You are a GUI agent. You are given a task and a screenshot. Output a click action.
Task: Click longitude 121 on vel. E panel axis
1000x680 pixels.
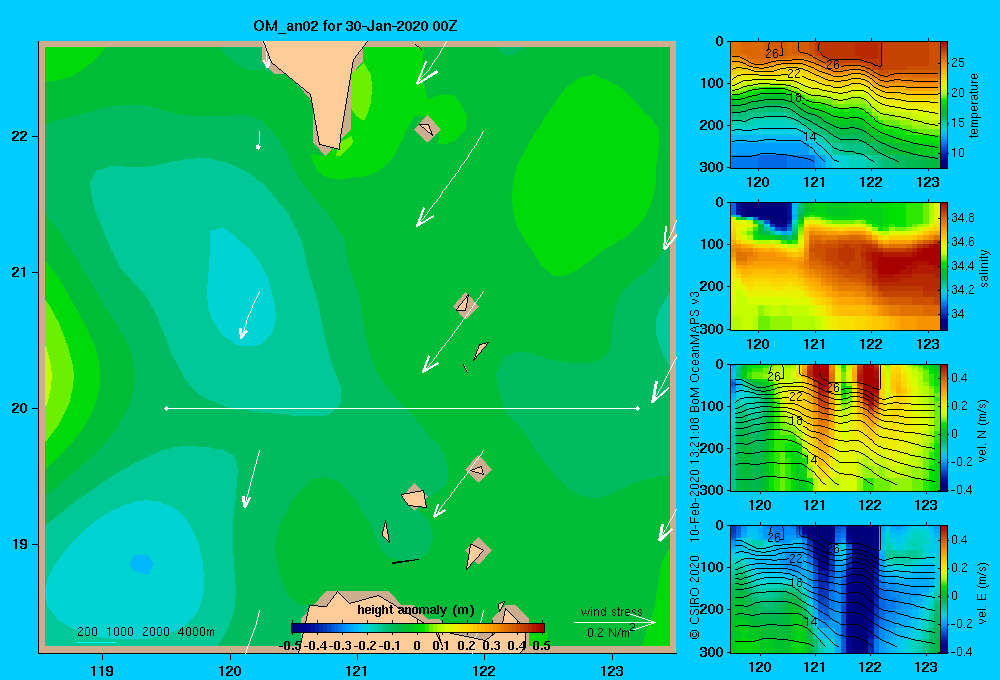tap(814, 667)
